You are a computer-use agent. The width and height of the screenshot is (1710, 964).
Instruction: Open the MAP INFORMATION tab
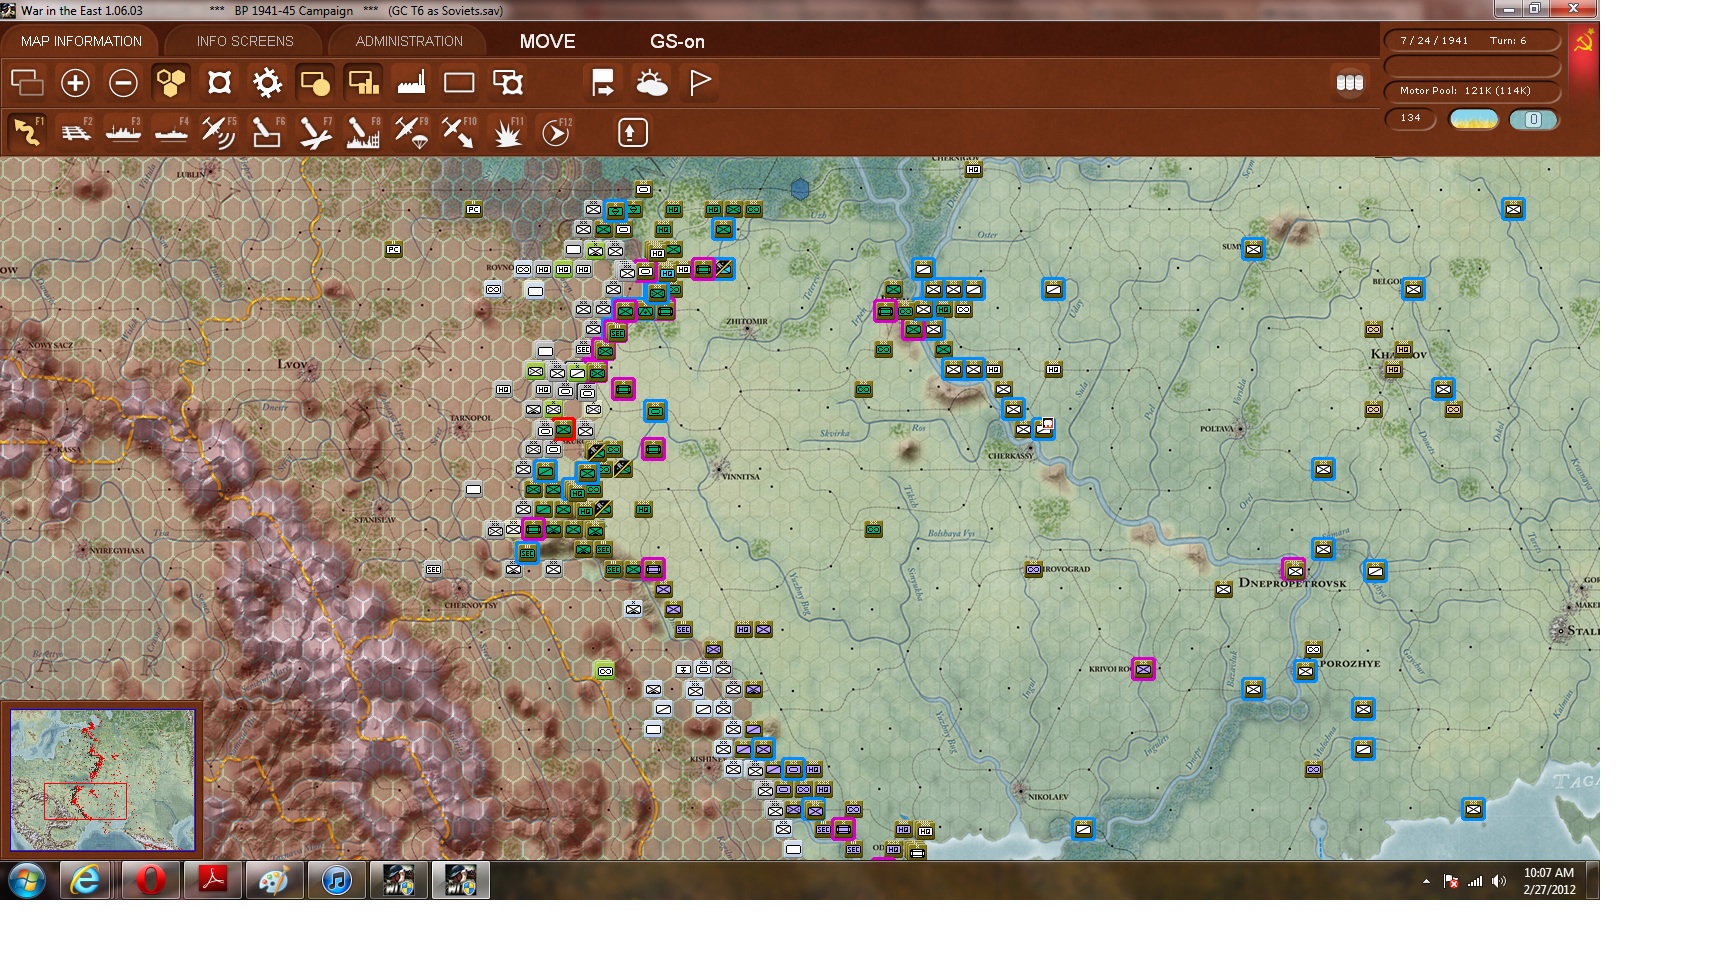pos(81,41)
